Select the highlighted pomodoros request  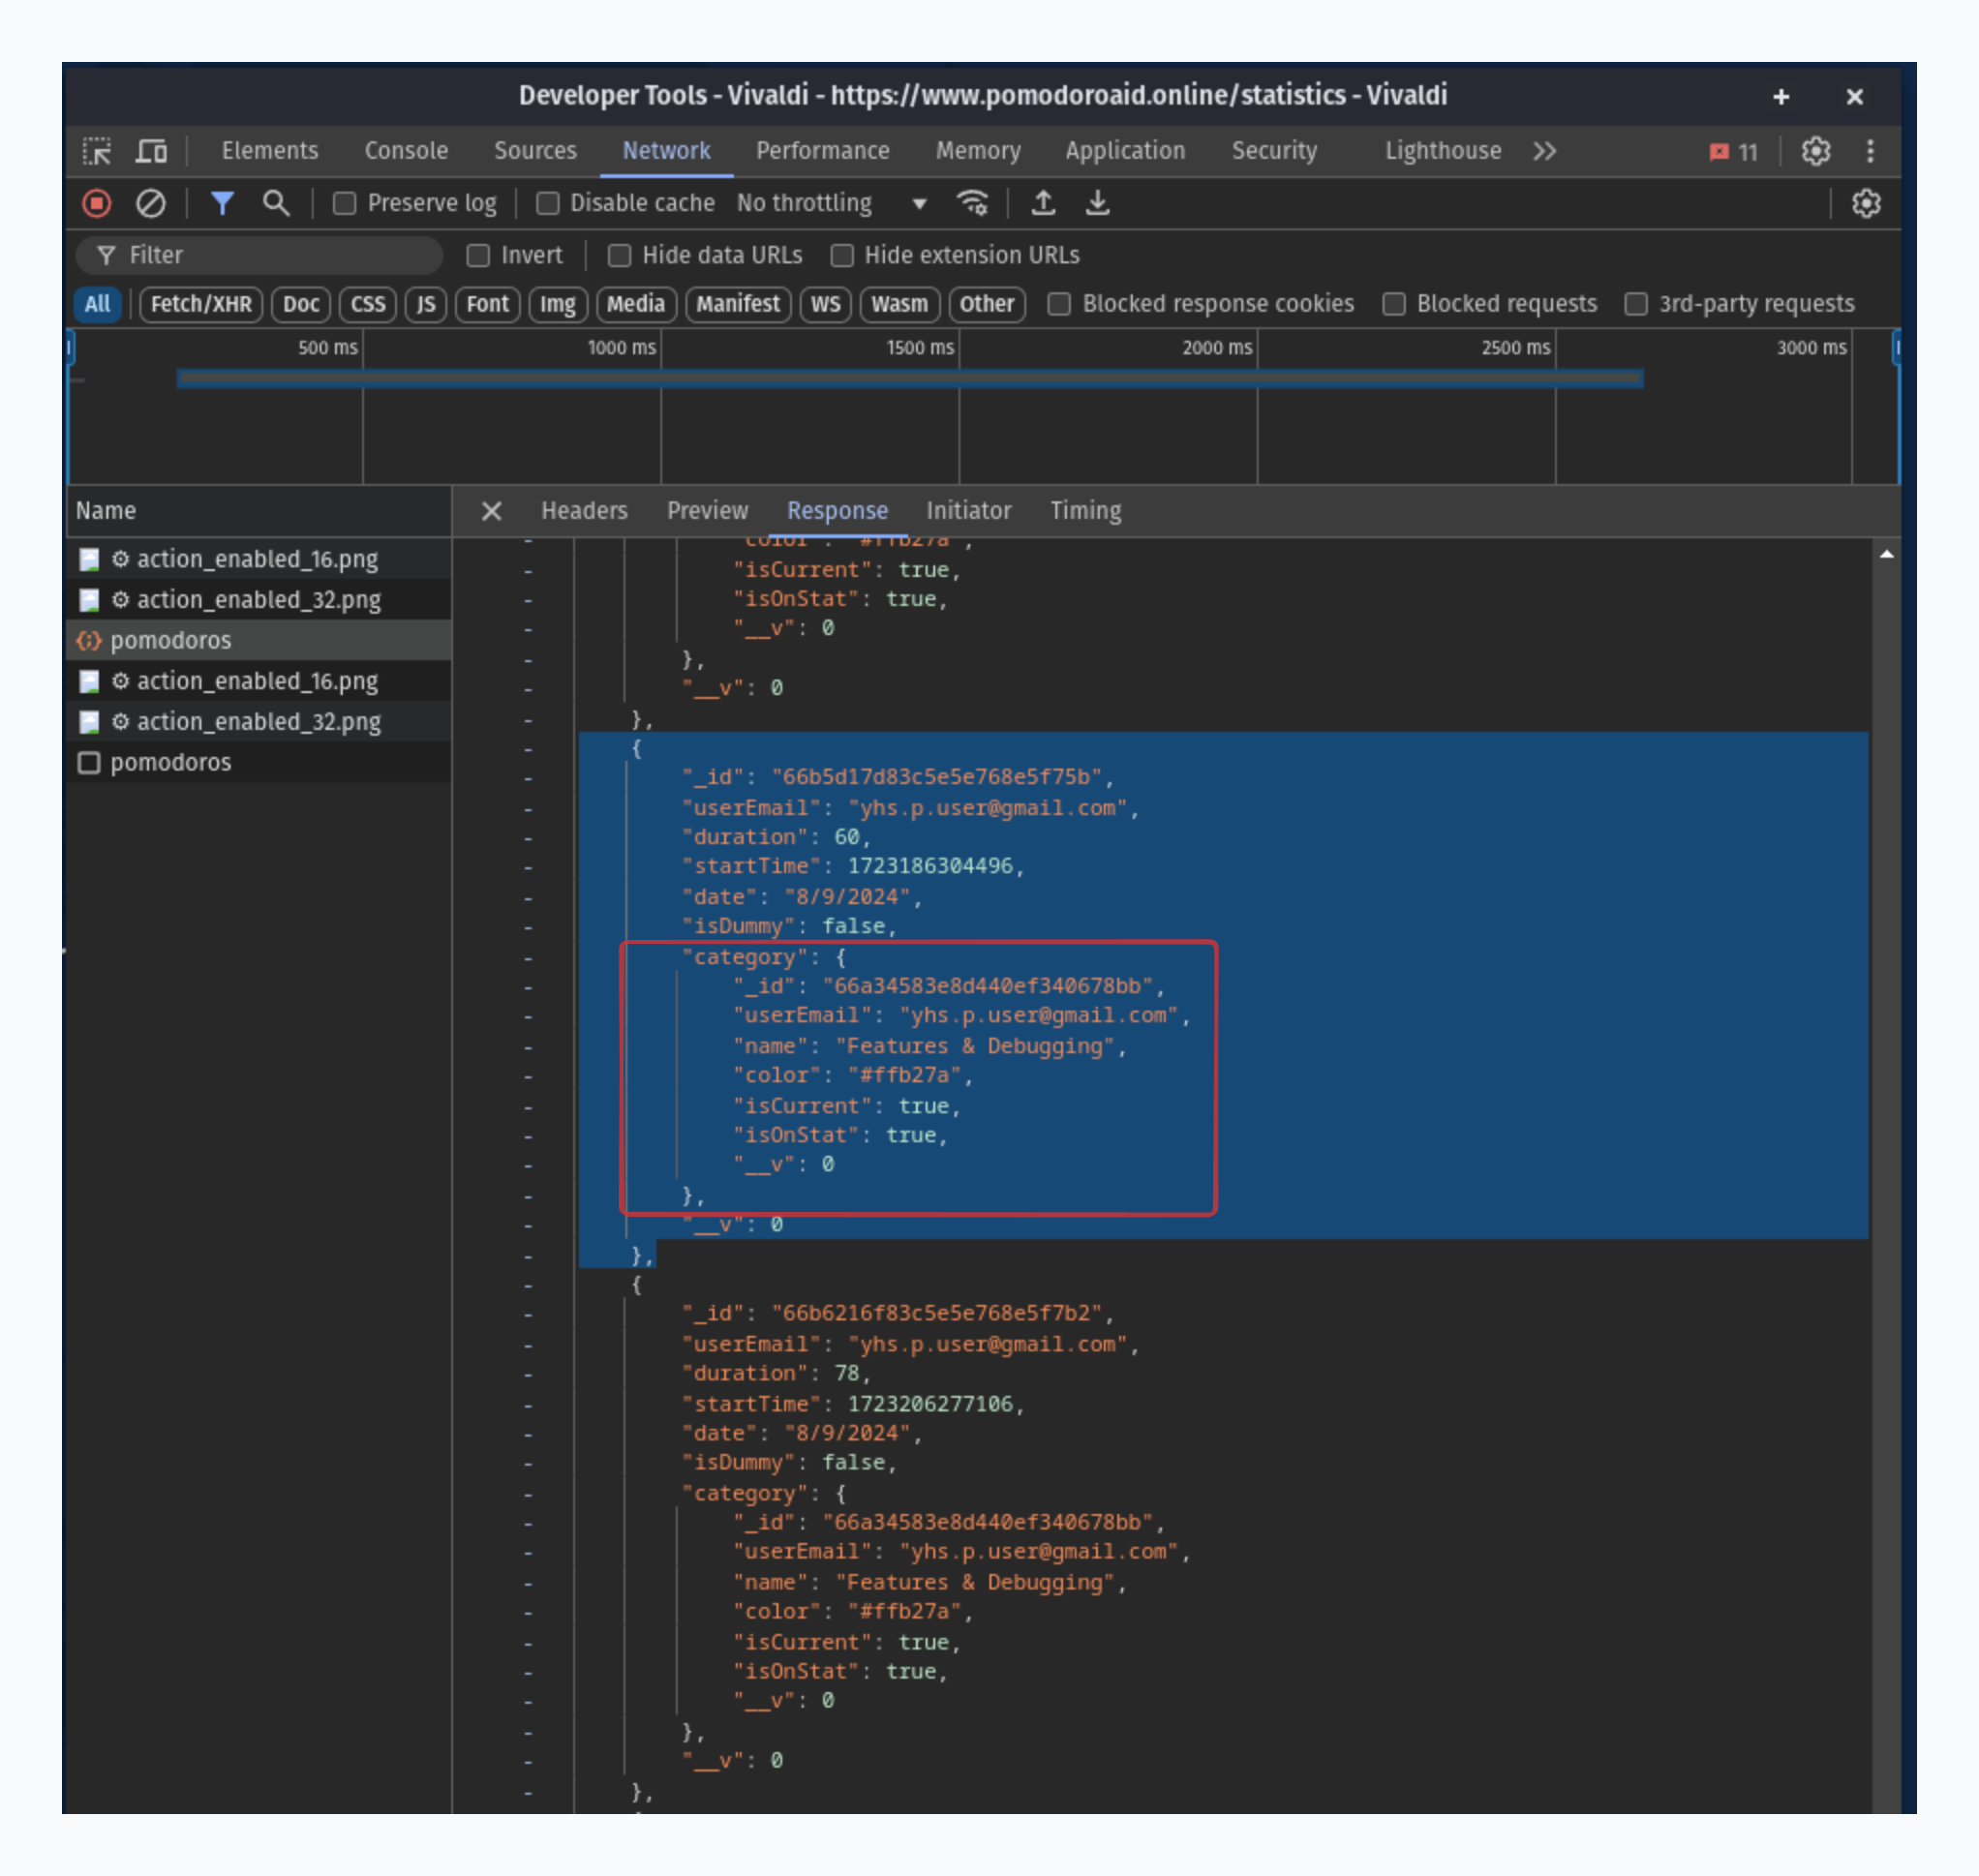pos(170,641)
